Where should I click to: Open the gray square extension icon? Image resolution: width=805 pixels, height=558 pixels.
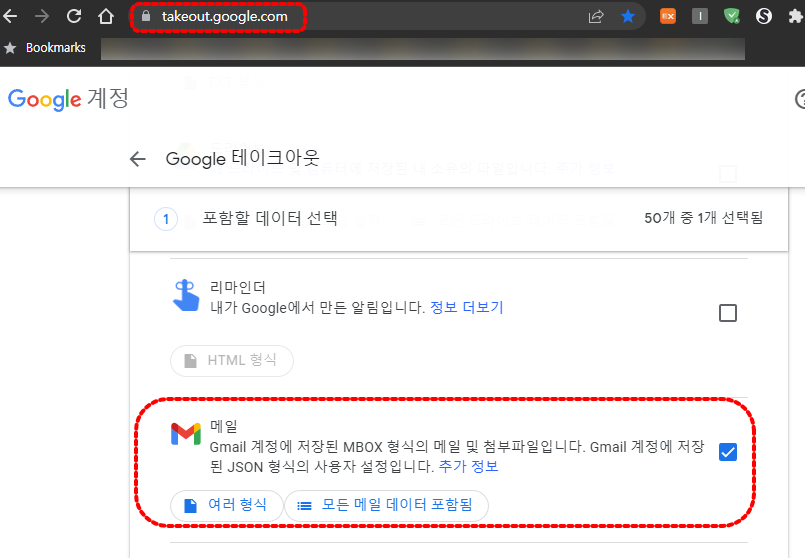tap(700, 16)
